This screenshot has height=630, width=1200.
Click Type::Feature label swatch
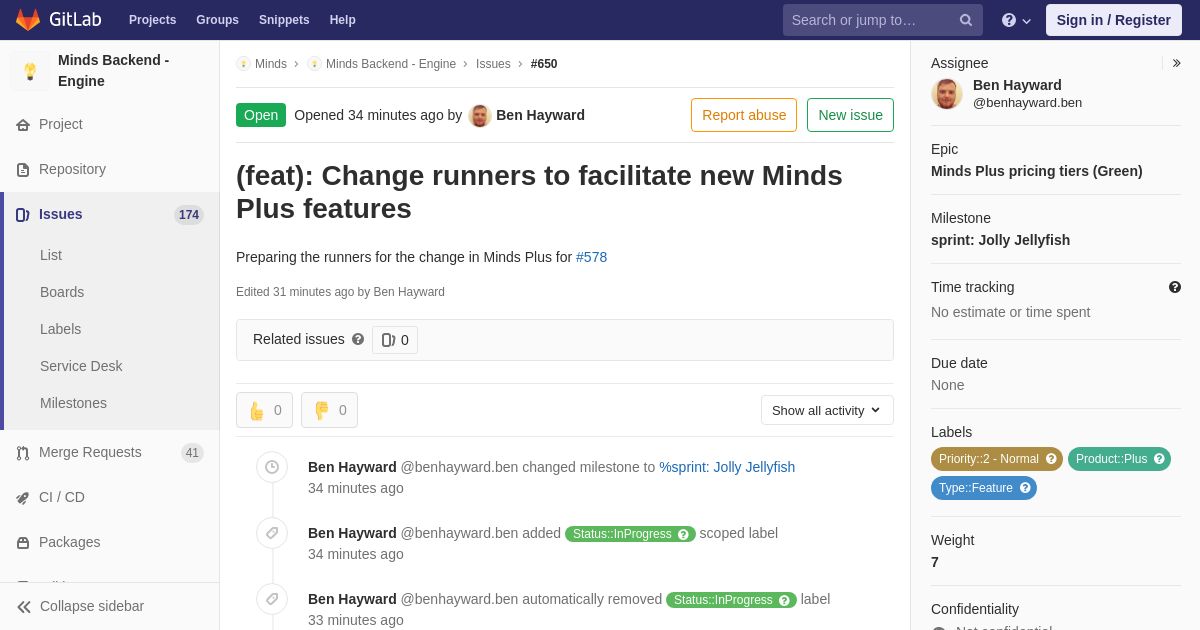click(x=983, y=488)
